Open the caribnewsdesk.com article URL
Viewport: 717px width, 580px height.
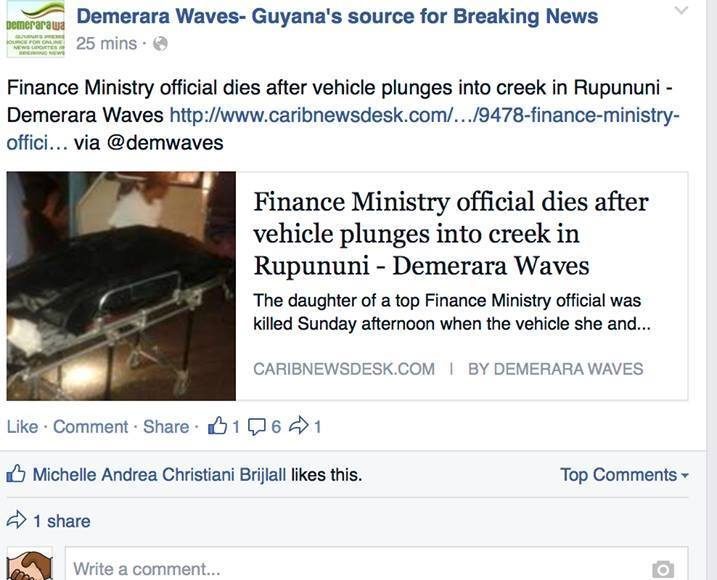[343, 129]
